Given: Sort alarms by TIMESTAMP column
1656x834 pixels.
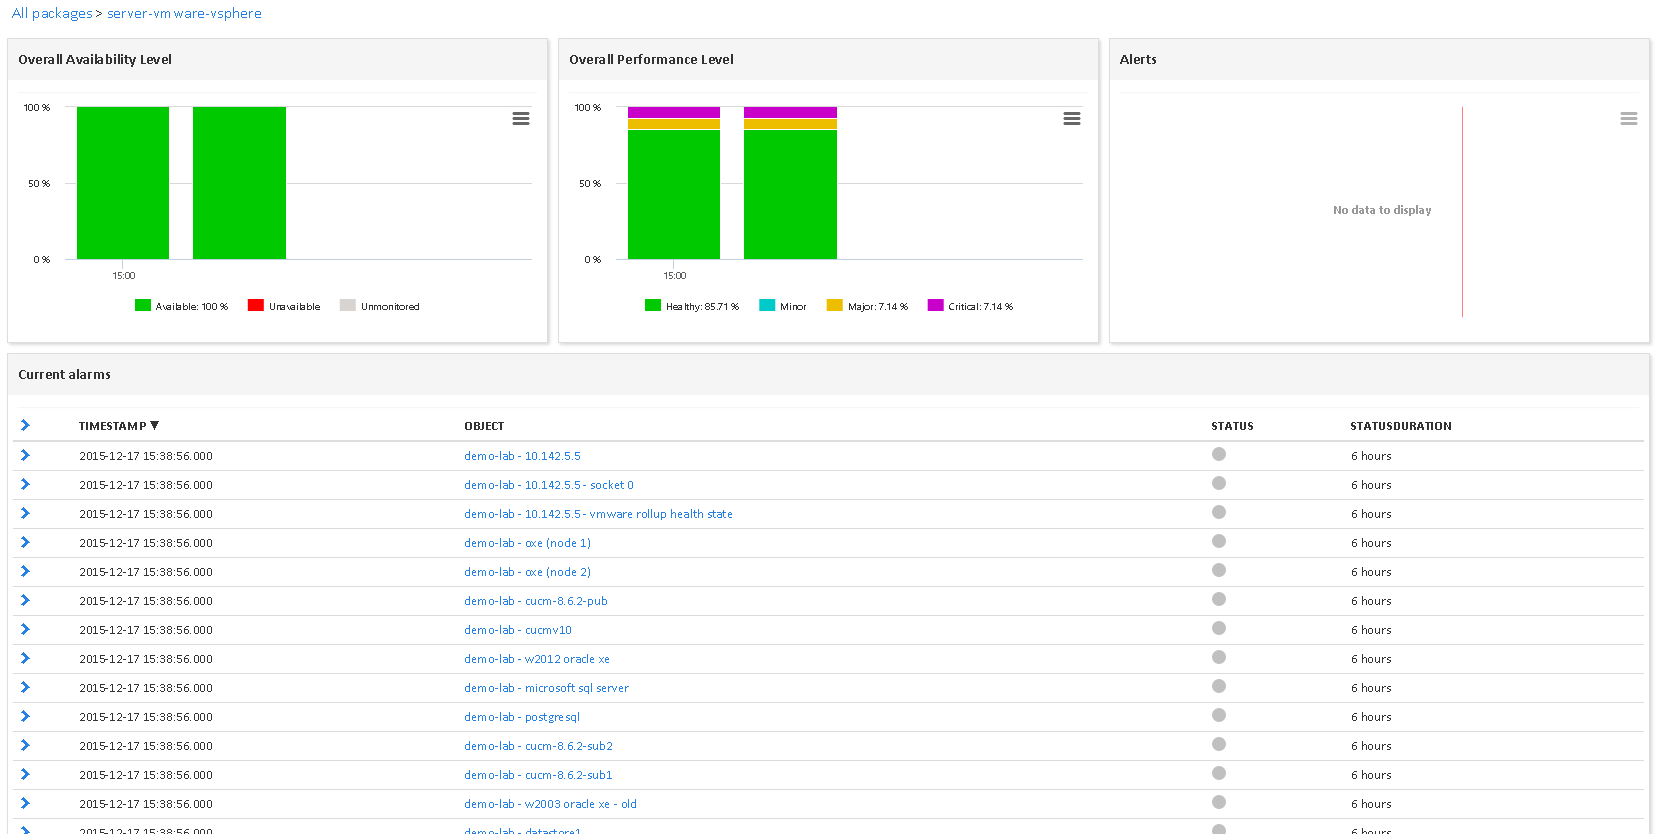Looking at the screenshot, I should click(118, 426).
